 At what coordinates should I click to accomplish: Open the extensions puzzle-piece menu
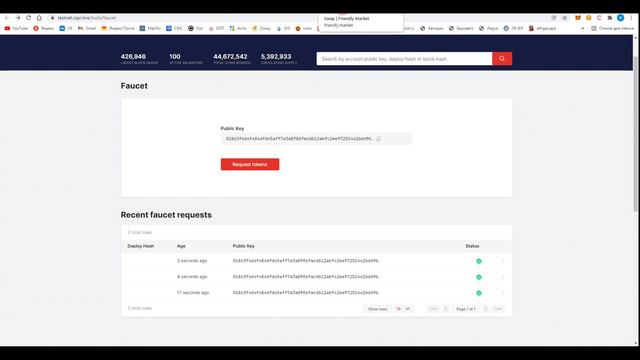pyautogui.click(x=610, y=18)
